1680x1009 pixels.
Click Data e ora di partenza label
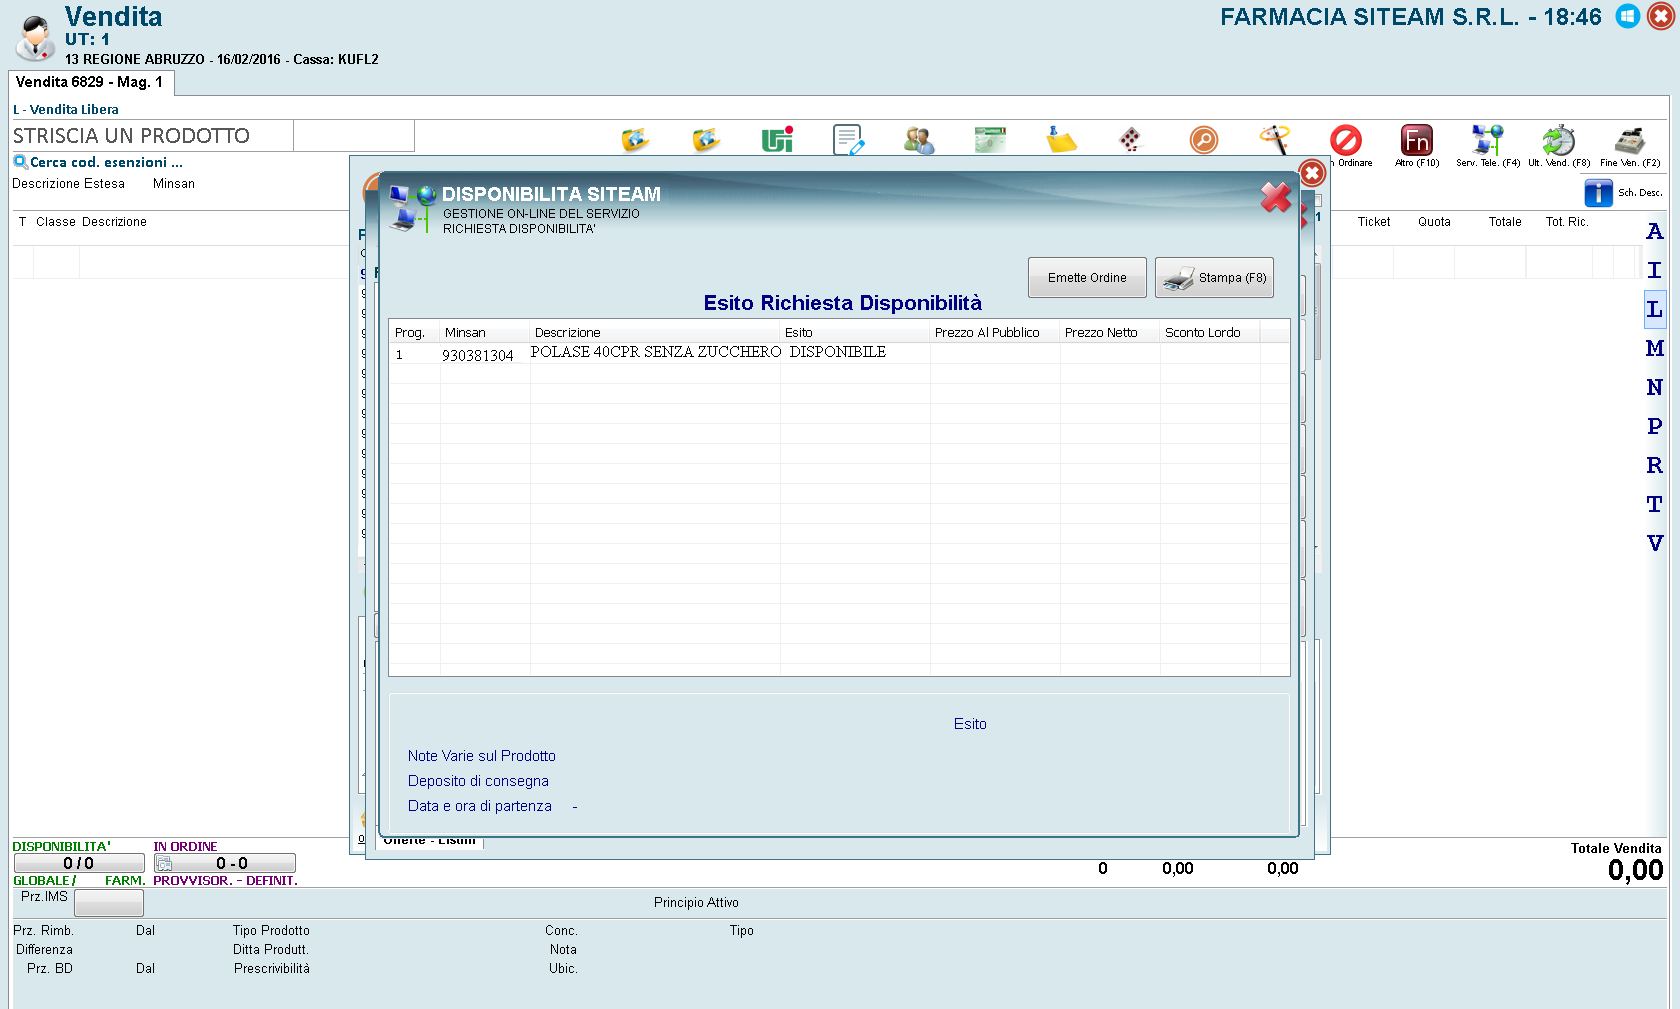(480, 806)
